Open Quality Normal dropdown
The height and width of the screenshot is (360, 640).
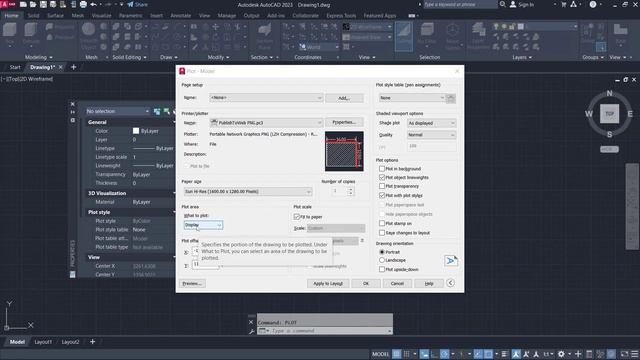click(431, 135)
